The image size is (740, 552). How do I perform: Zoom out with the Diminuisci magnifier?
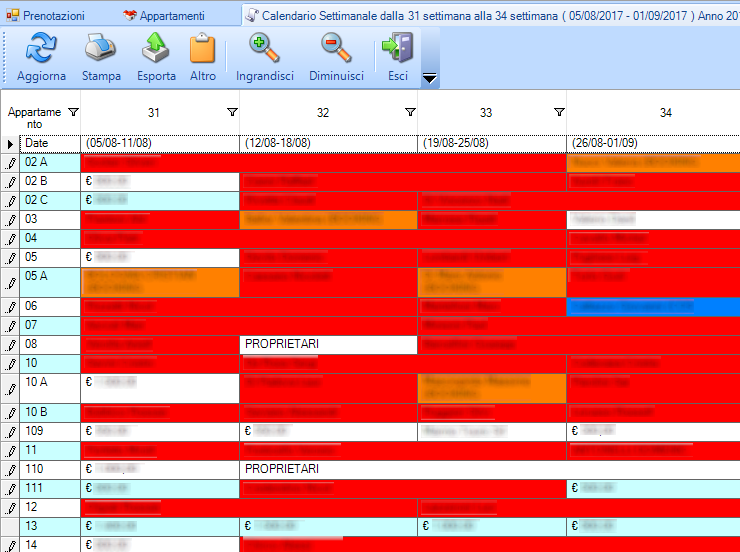(336, 48)
